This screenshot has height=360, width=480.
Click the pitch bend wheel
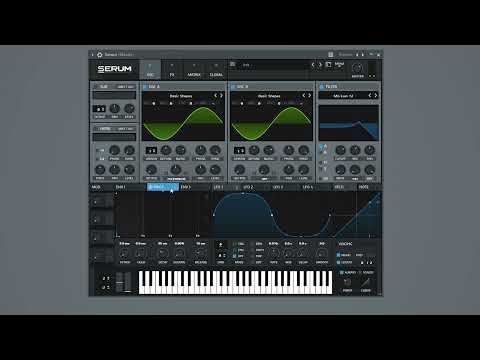119,283
